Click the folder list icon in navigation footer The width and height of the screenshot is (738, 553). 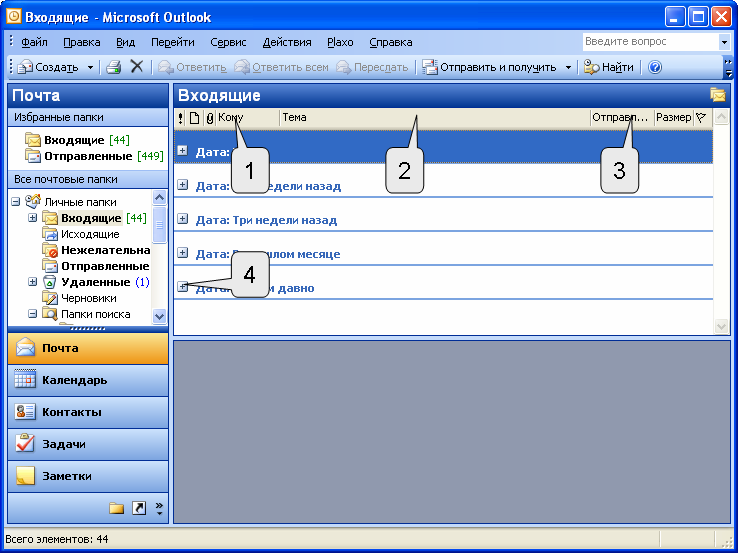(x=116, y=508)
